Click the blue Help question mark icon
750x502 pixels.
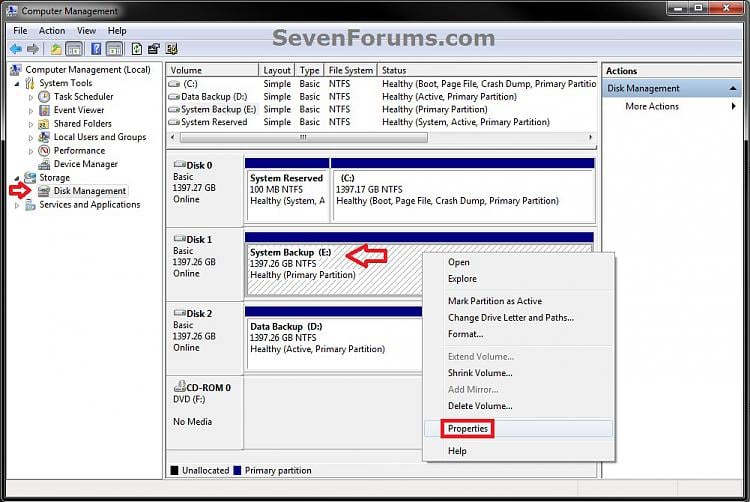pyautogui.click(x=96, y=49)
